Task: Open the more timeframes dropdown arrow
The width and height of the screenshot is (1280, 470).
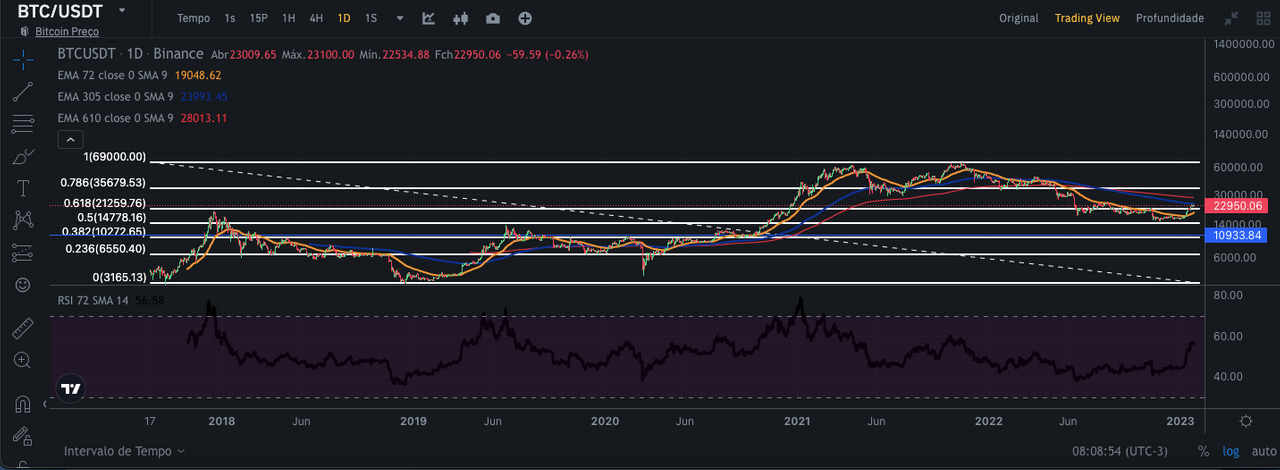Action: [400, 18]
